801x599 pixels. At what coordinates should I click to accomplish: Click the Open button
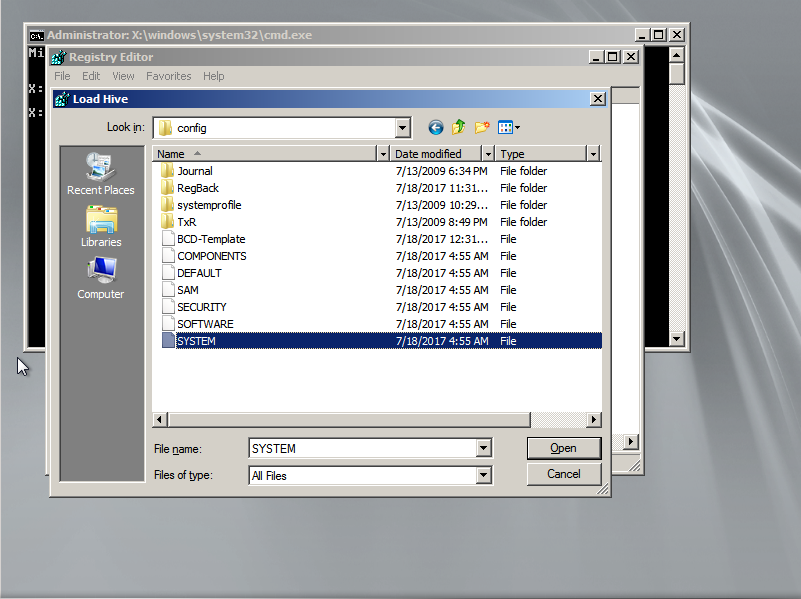tap(564, 448)
